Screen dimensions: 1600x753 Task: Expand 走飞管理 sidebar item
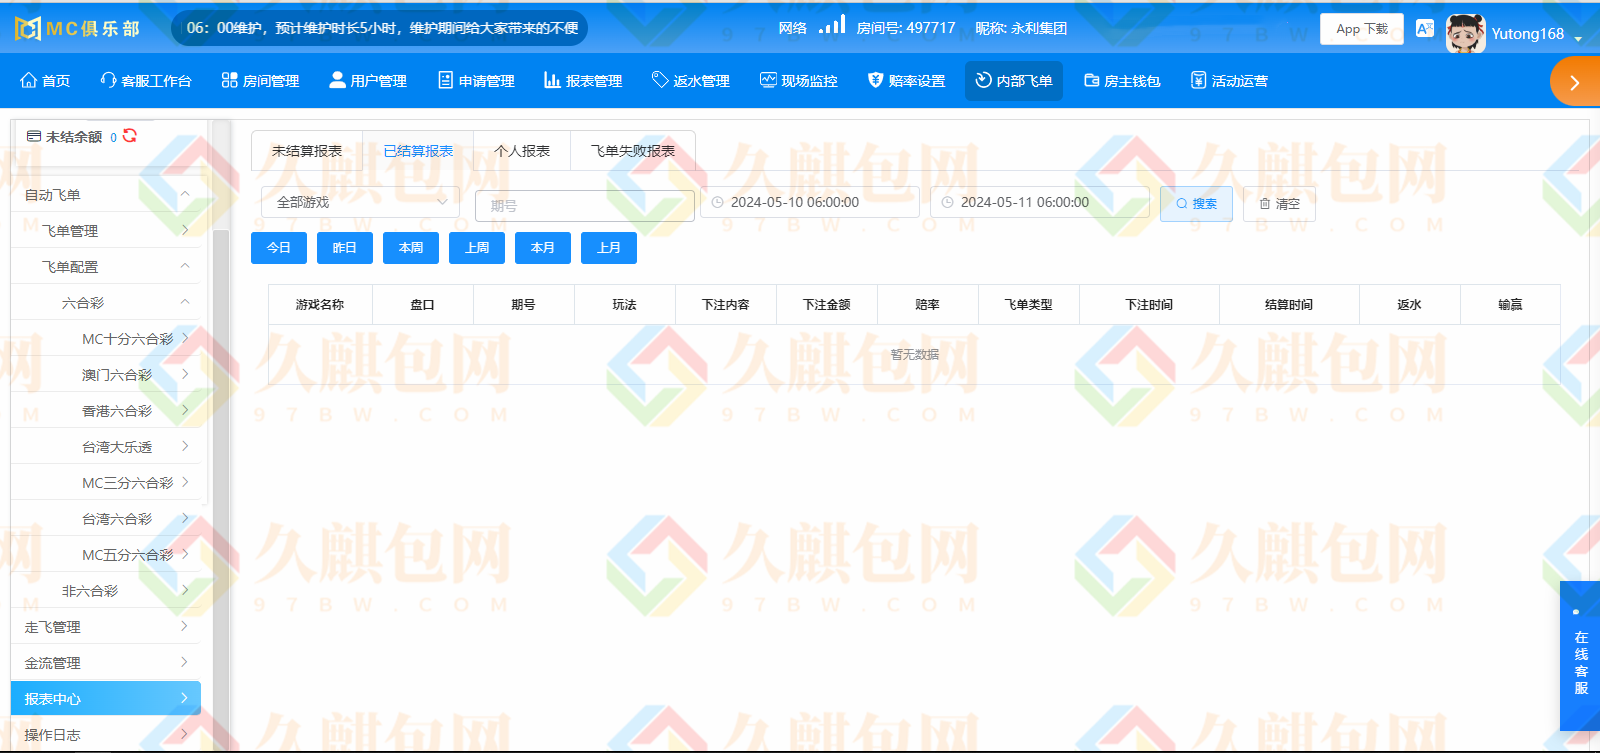point(106,626)
